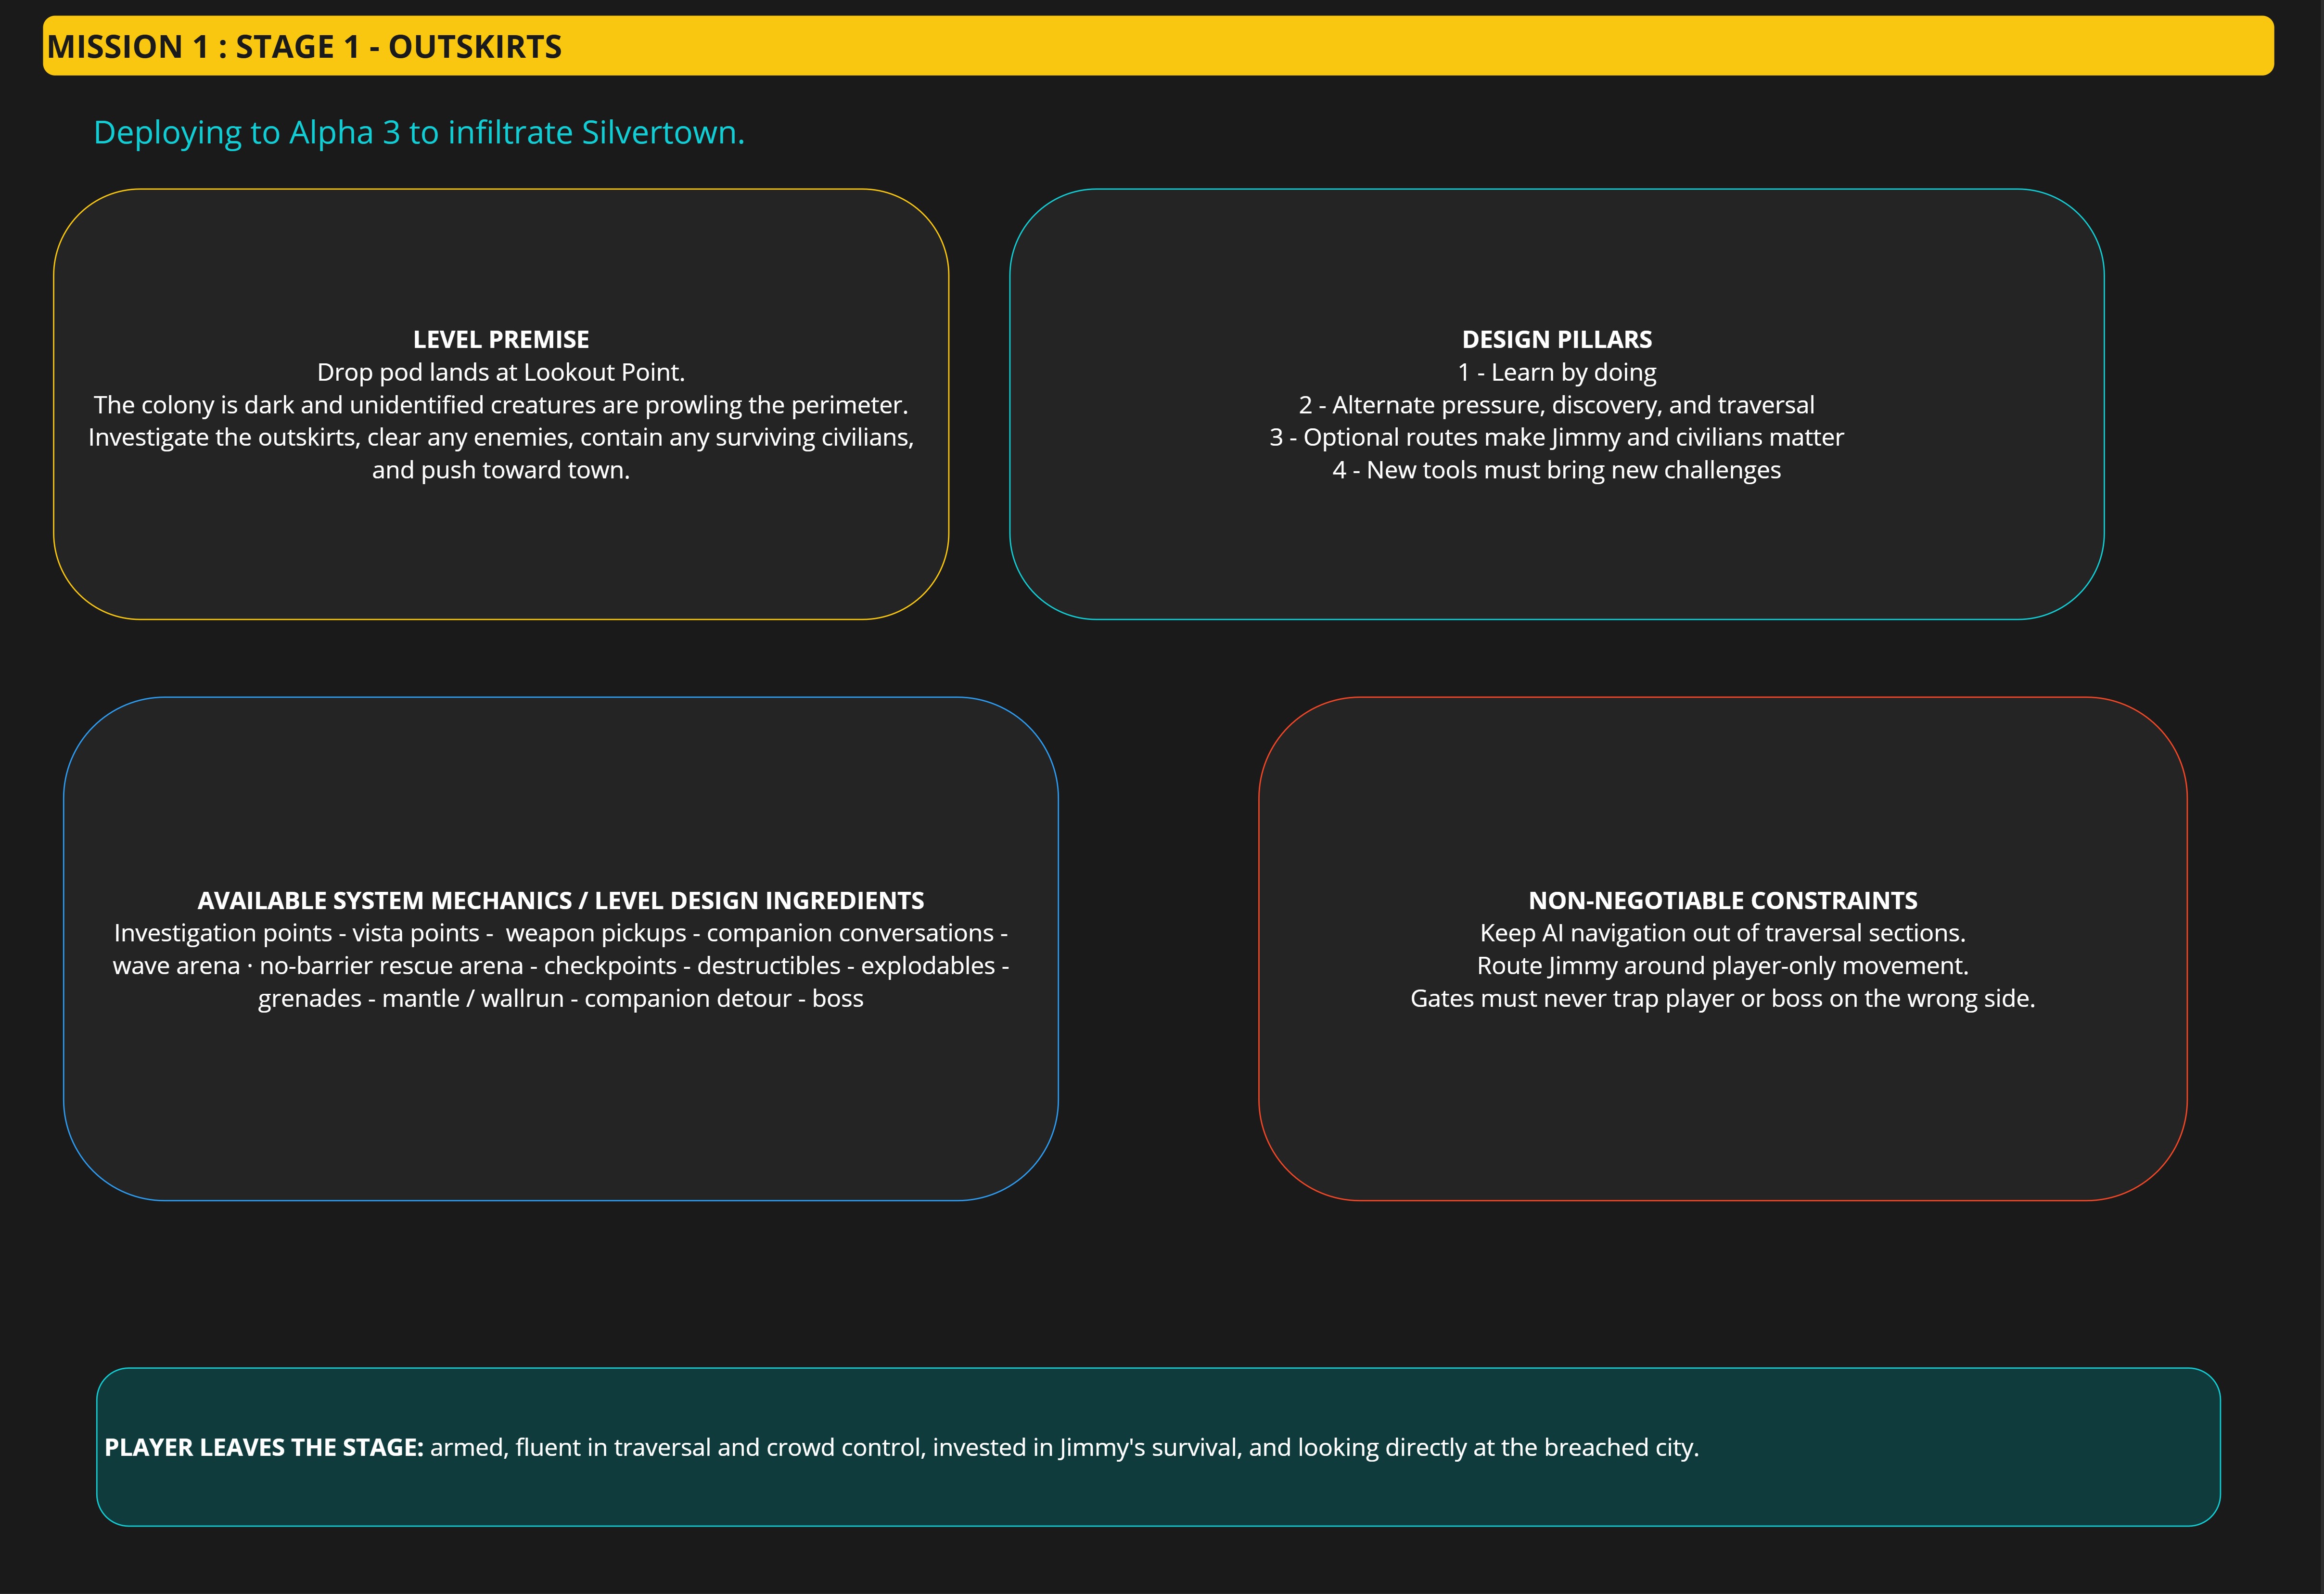Click 'Drop pod lands at Lookout Point.' line
Viewport: 2324px width, 1594px height.
501,372
